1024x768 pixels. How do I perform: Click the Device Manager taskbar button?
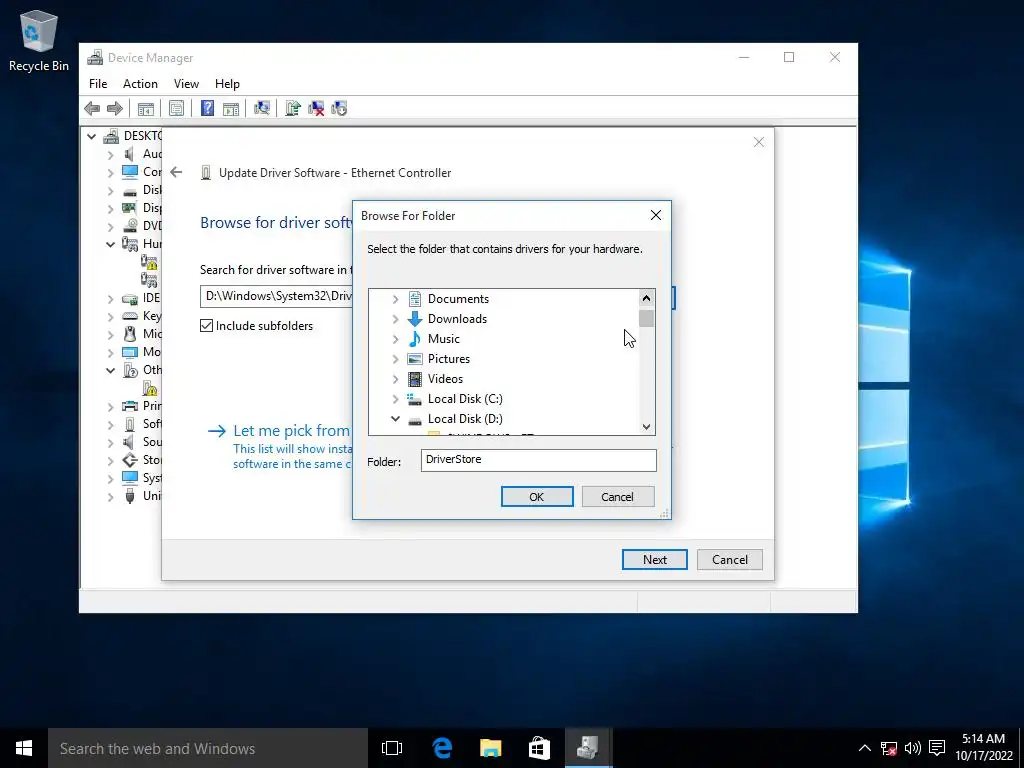588,748
